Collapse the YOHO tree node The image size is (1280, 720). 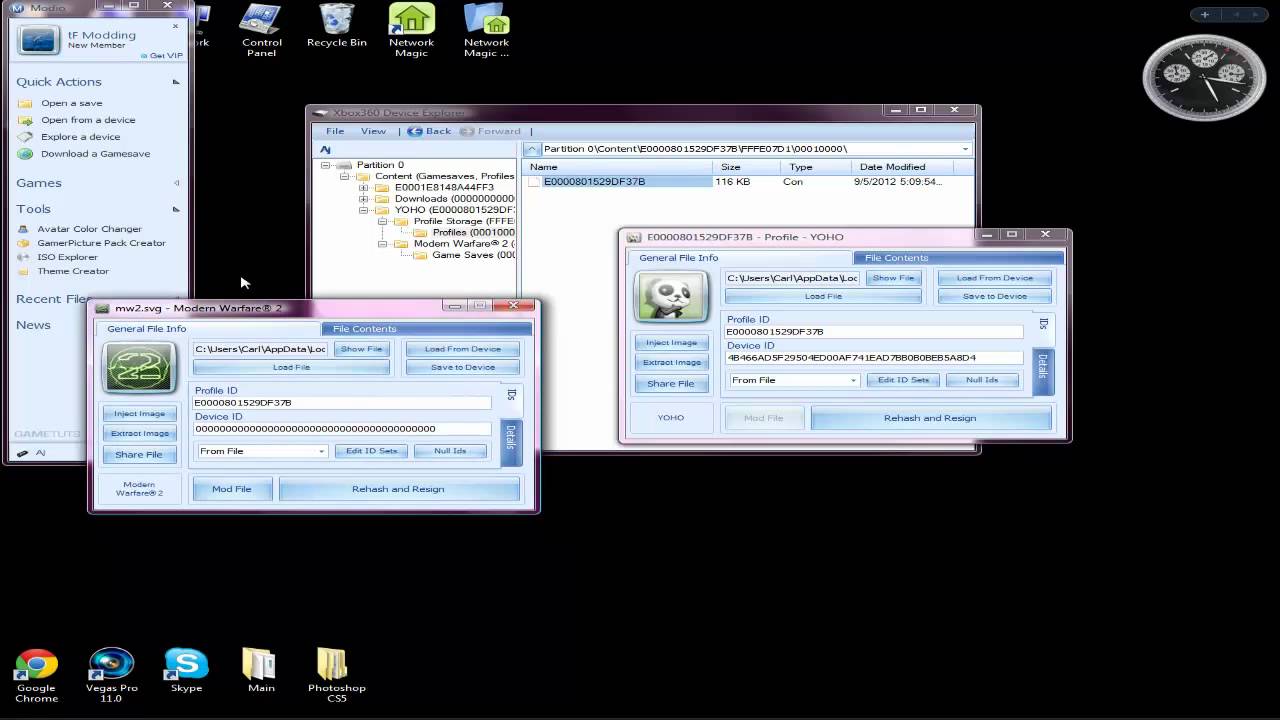[363, 210]
